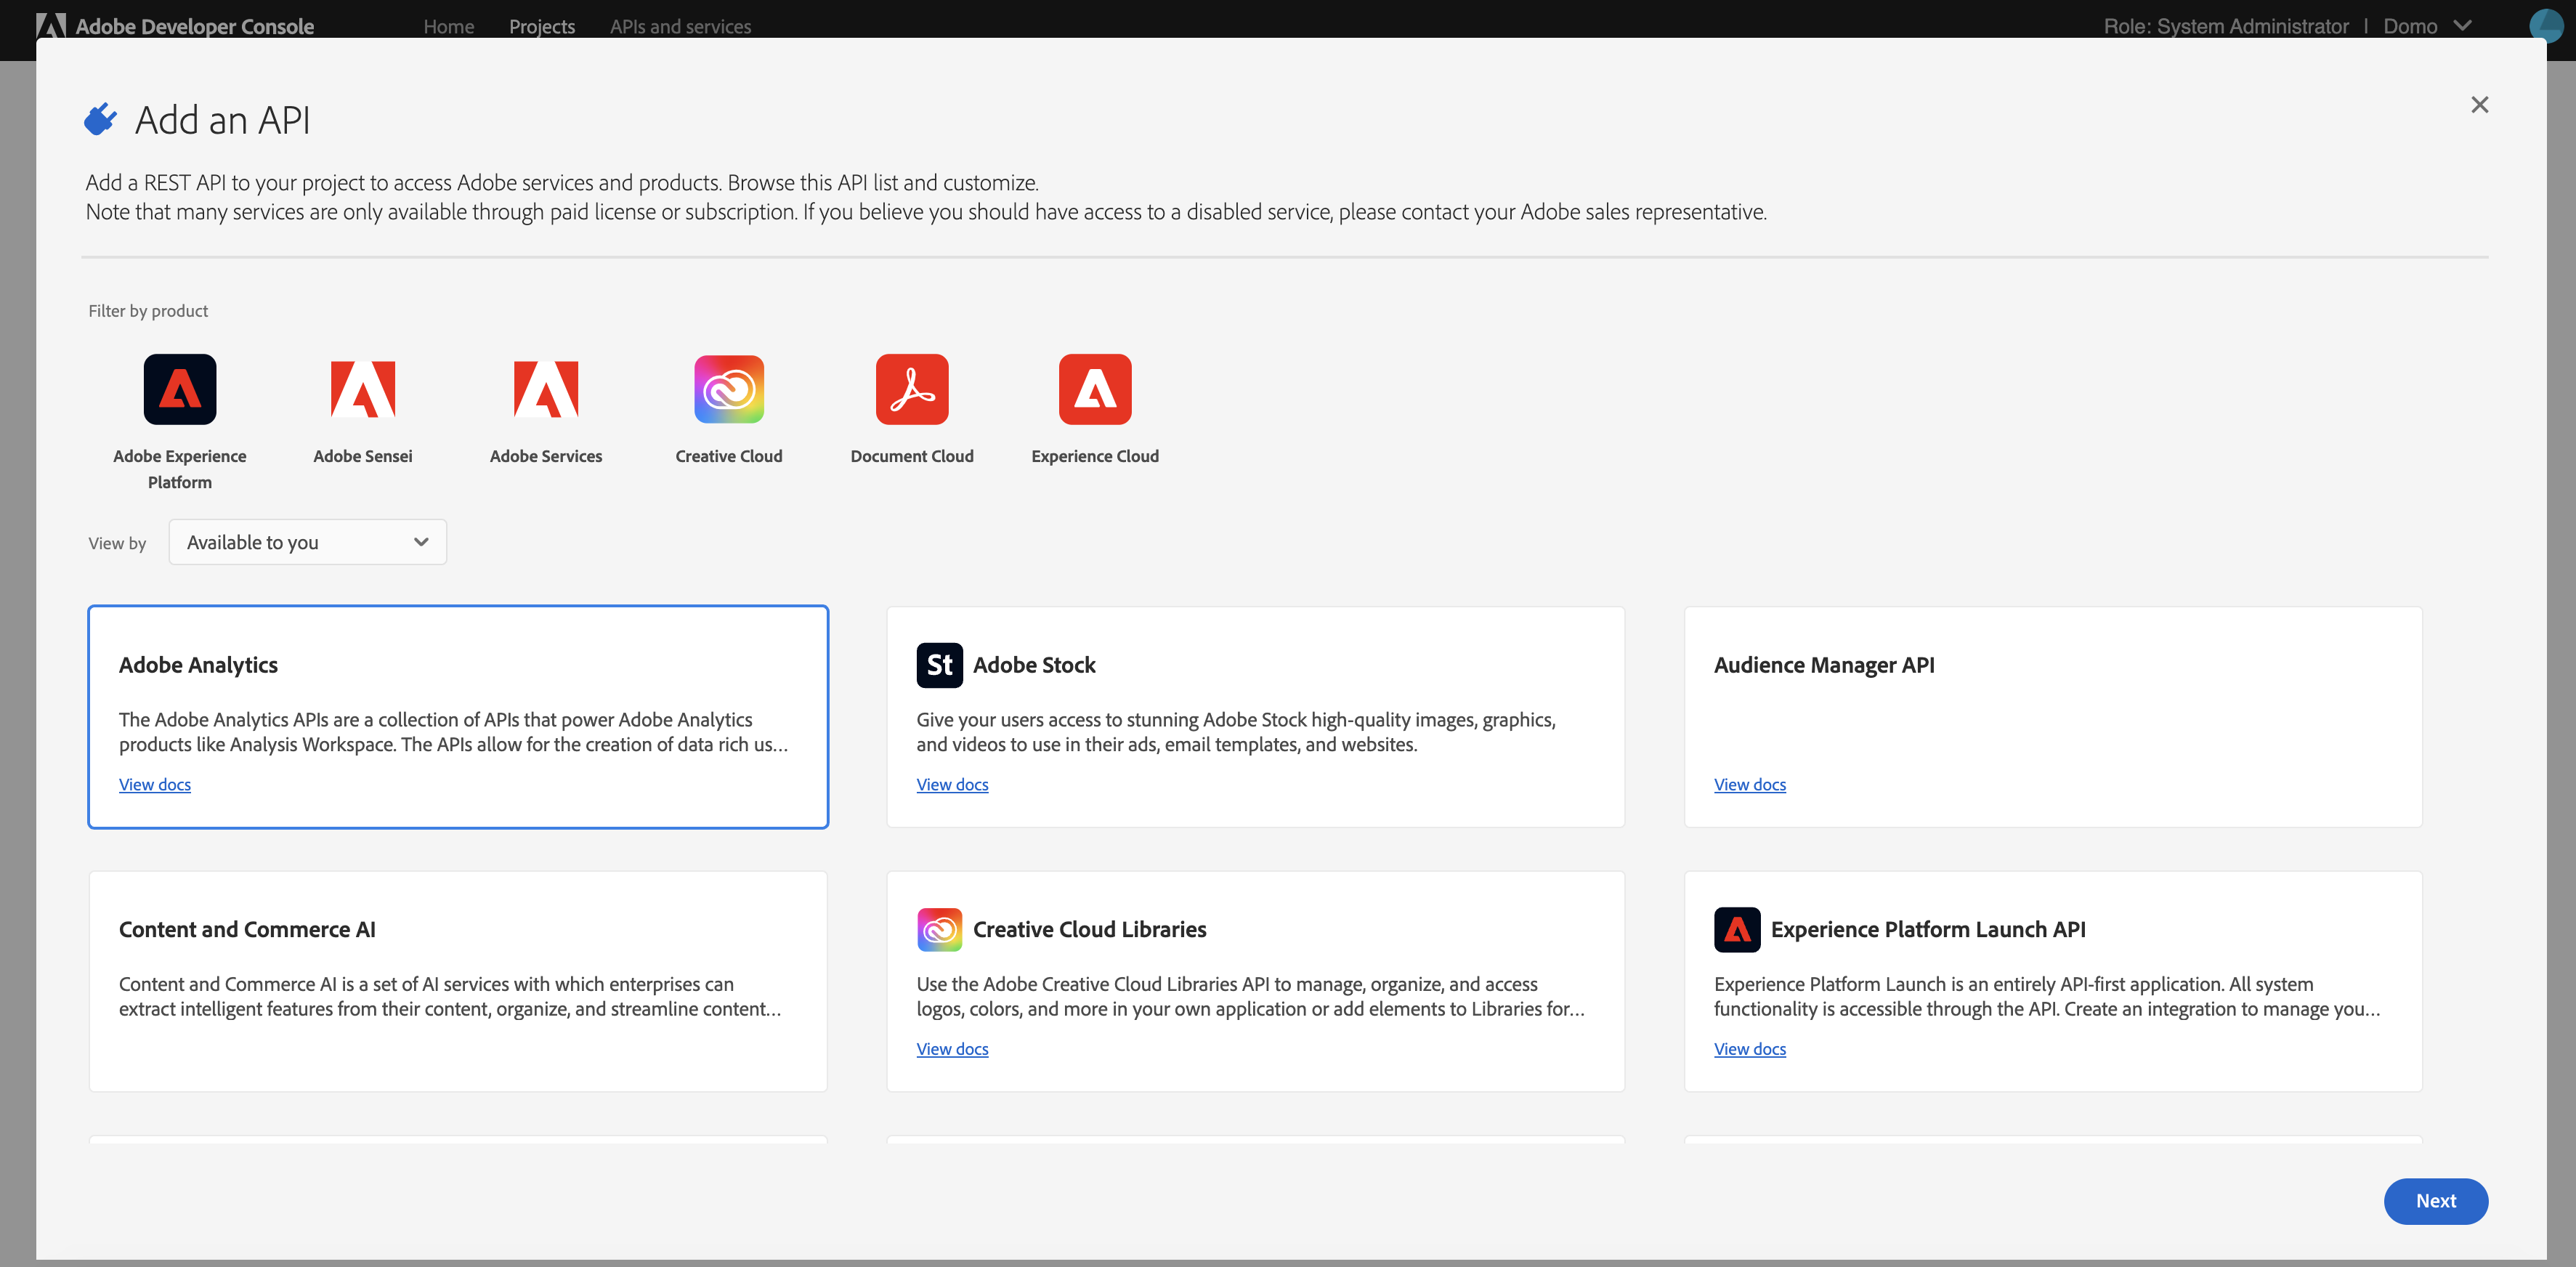Filter APIs by Adobe Sensei
The height and width of the screenshot is (1267, 2576).
(x=363, y=389)
